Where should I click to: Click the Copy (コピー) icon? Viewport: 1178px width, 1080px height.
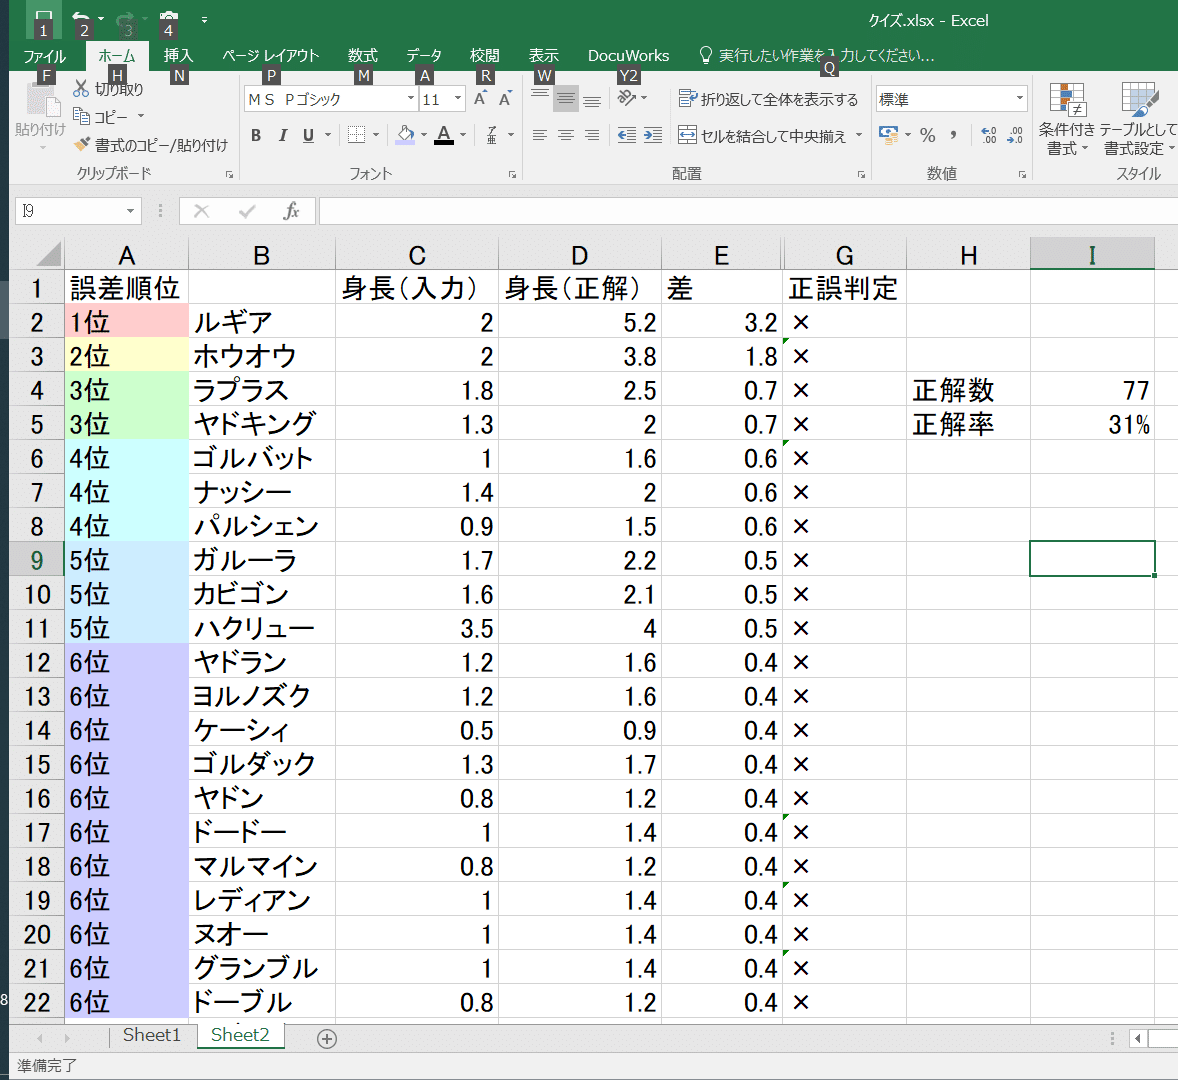(81, 116)
